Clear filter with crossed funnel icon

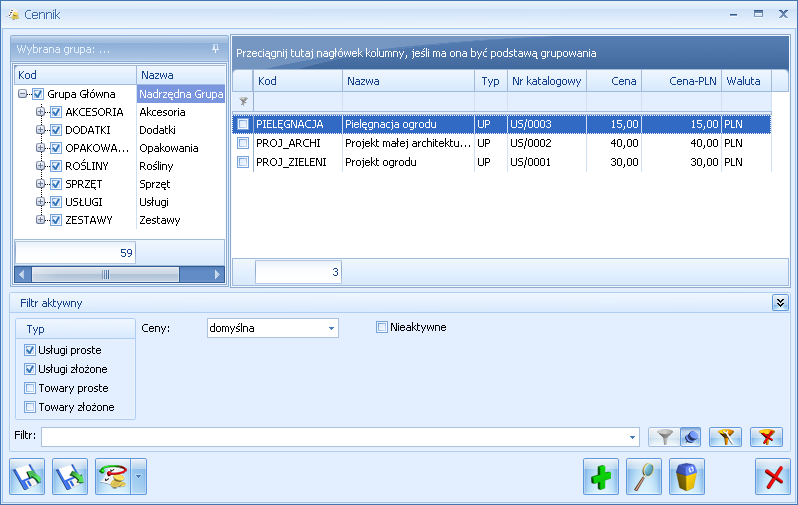point(766,437)
